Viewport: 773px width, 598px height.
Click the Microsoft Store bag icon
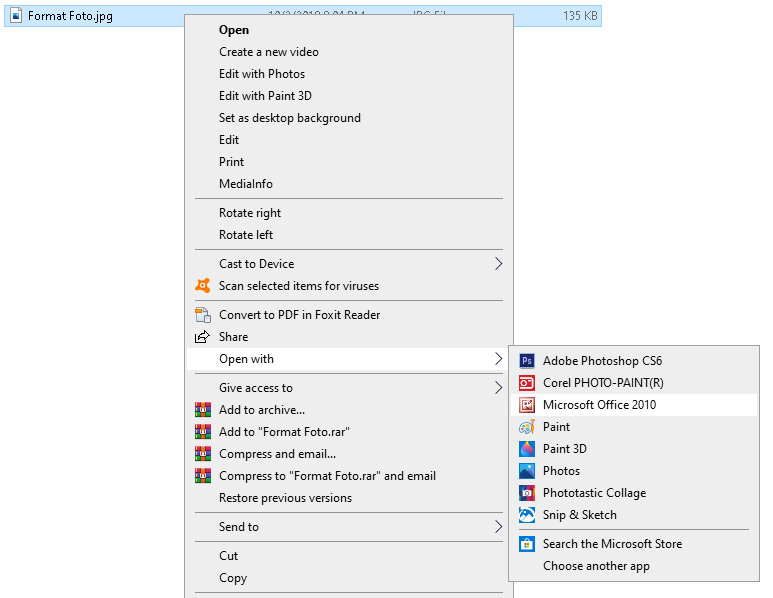click(527, 544)
